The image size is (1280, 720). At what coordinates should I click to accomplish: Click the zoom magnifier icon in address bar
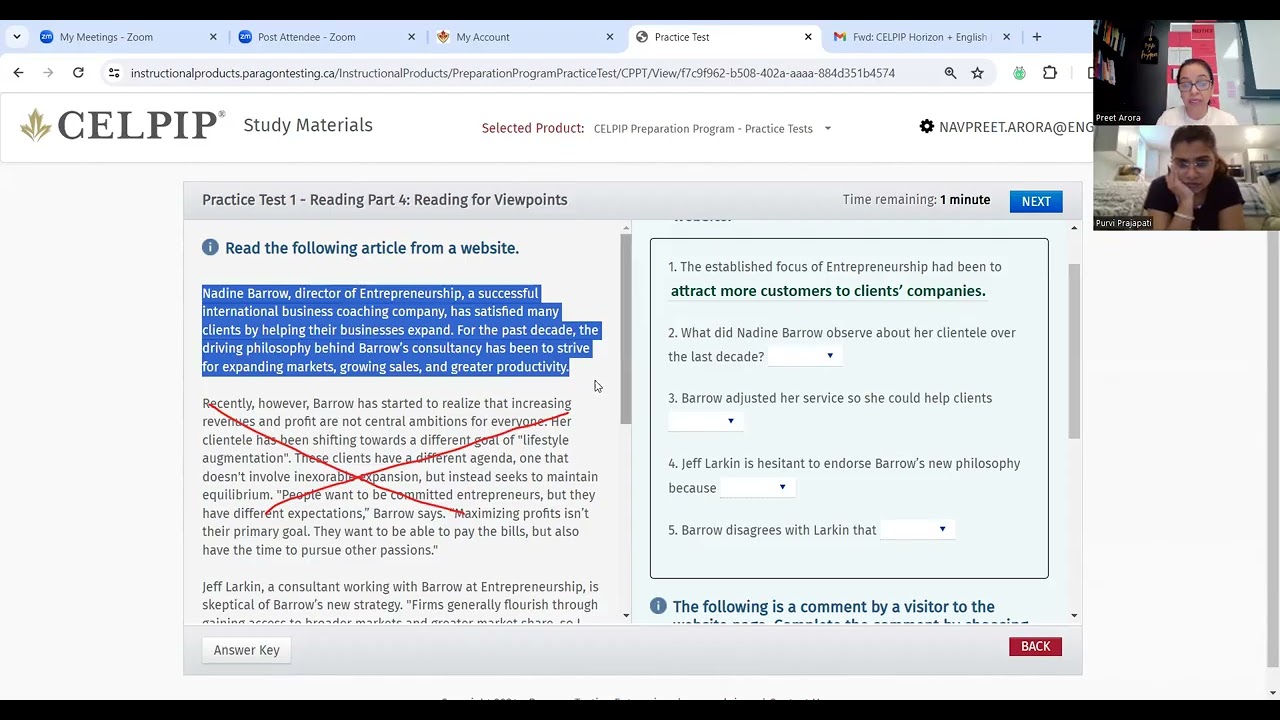[x=950, y=73]
